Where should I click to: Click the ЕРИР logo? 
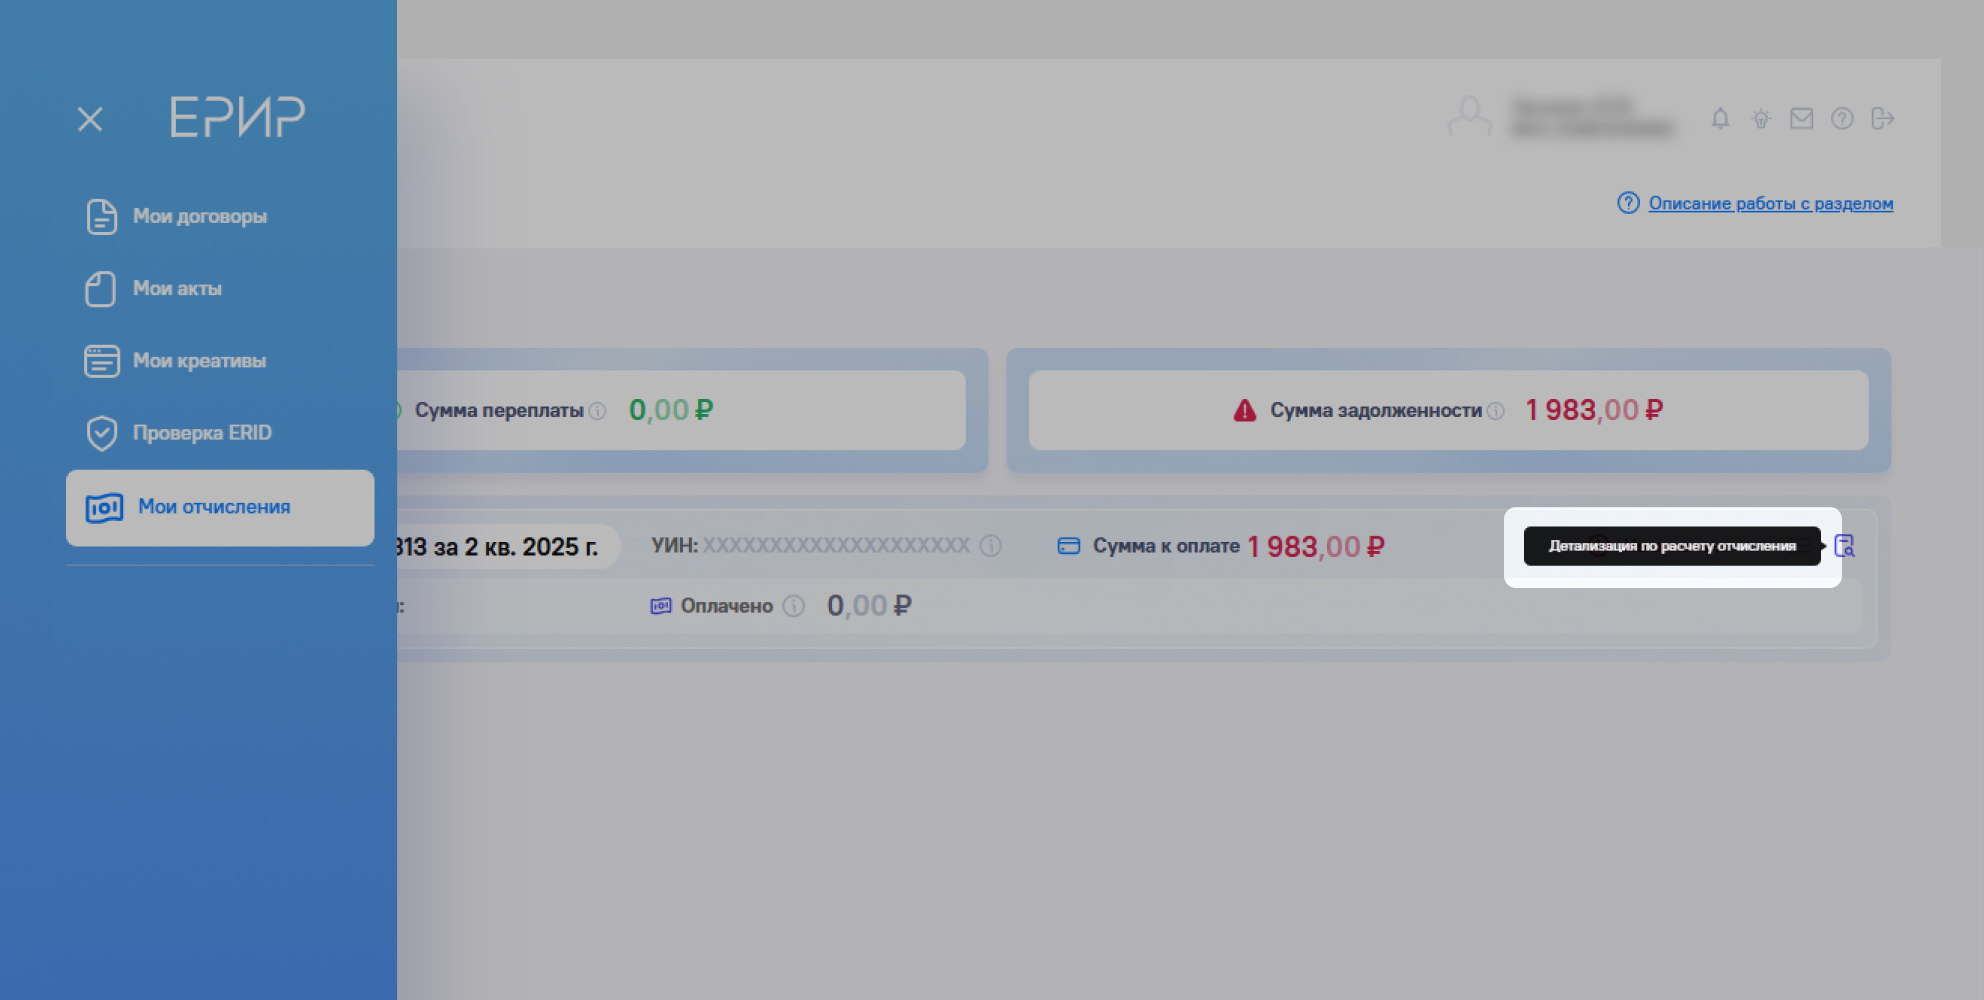[x=237, y=117]
